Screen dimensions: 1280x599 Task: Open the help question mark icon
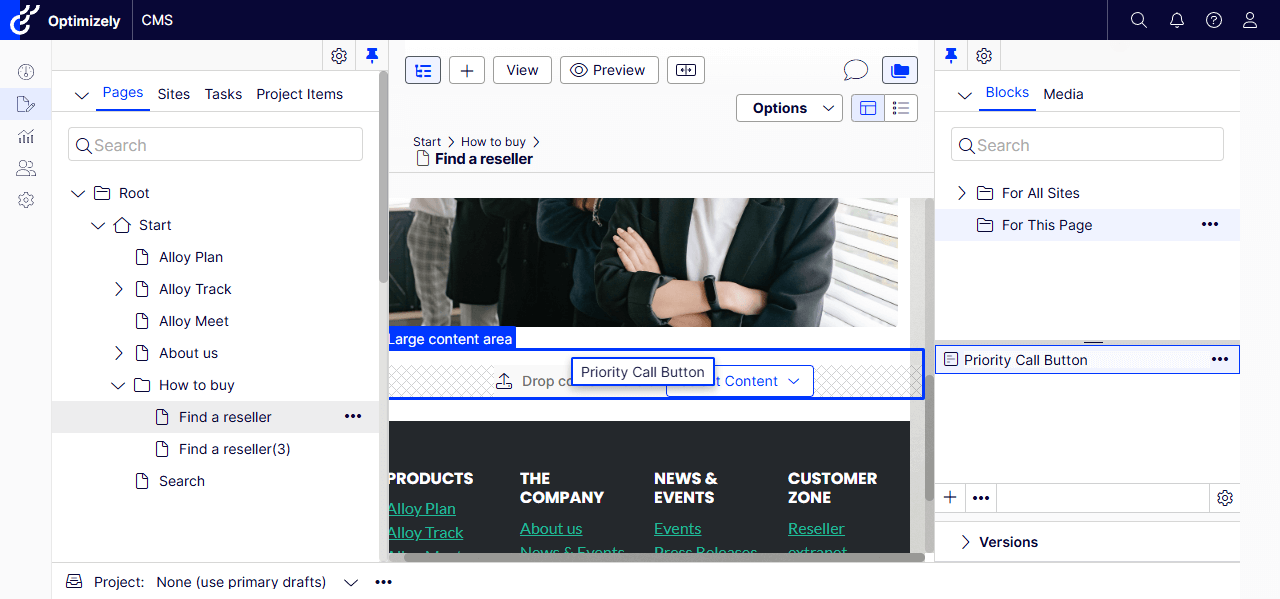1213,20
